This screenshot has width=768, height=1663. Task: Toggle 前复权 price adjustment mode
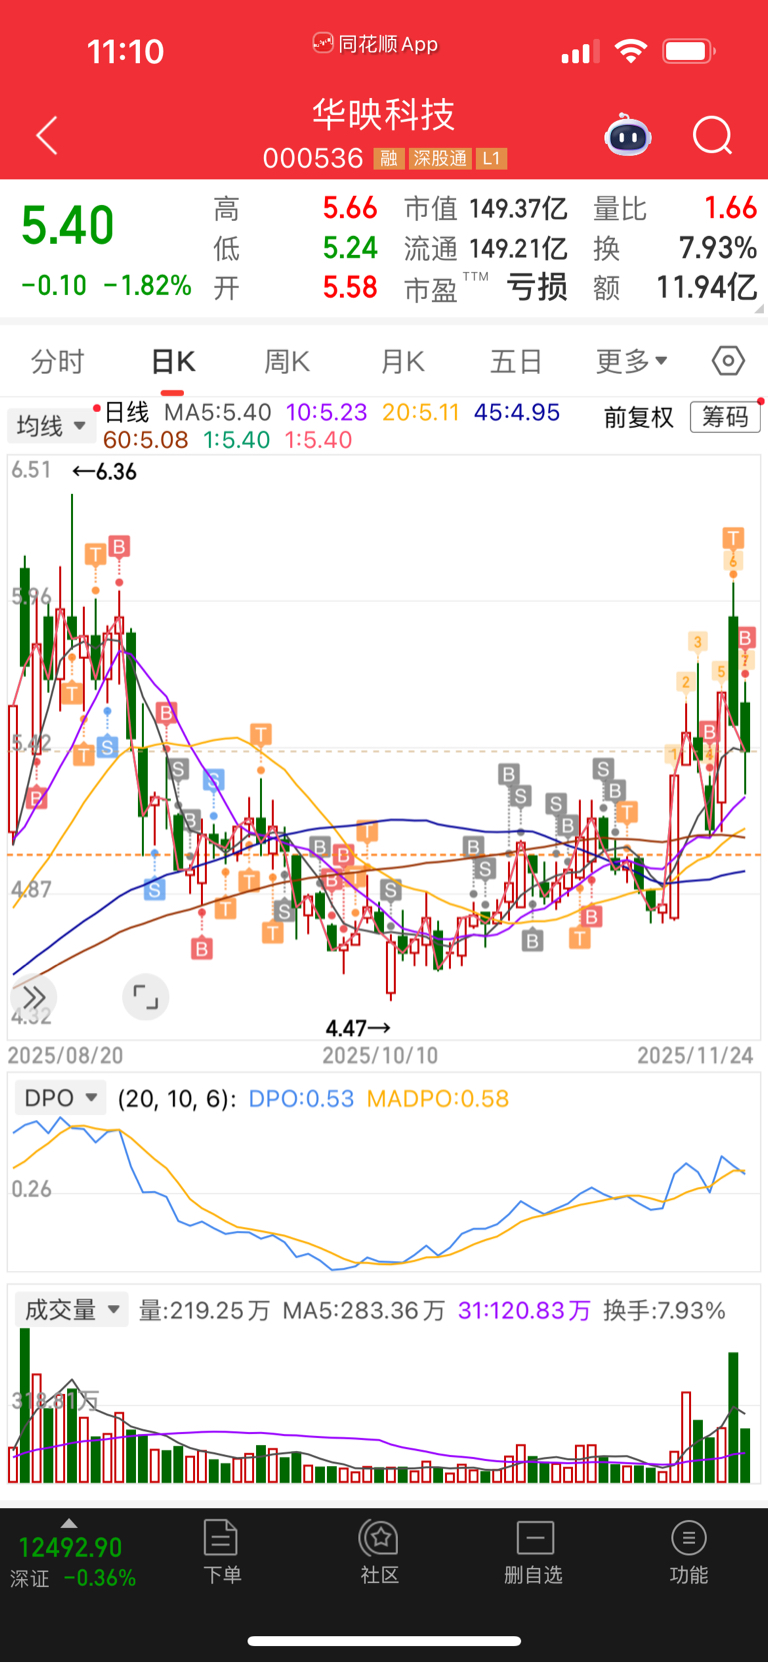coord(638,417)
